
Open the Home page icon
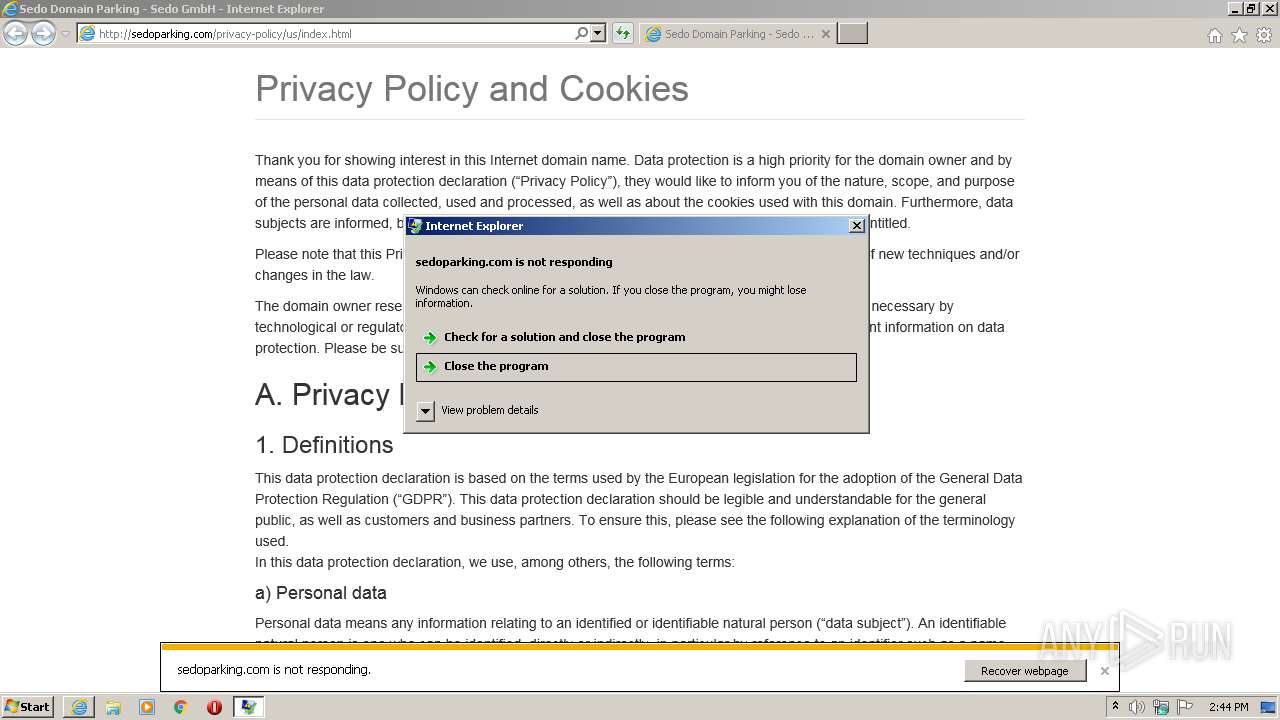(x=1214, y=35)
